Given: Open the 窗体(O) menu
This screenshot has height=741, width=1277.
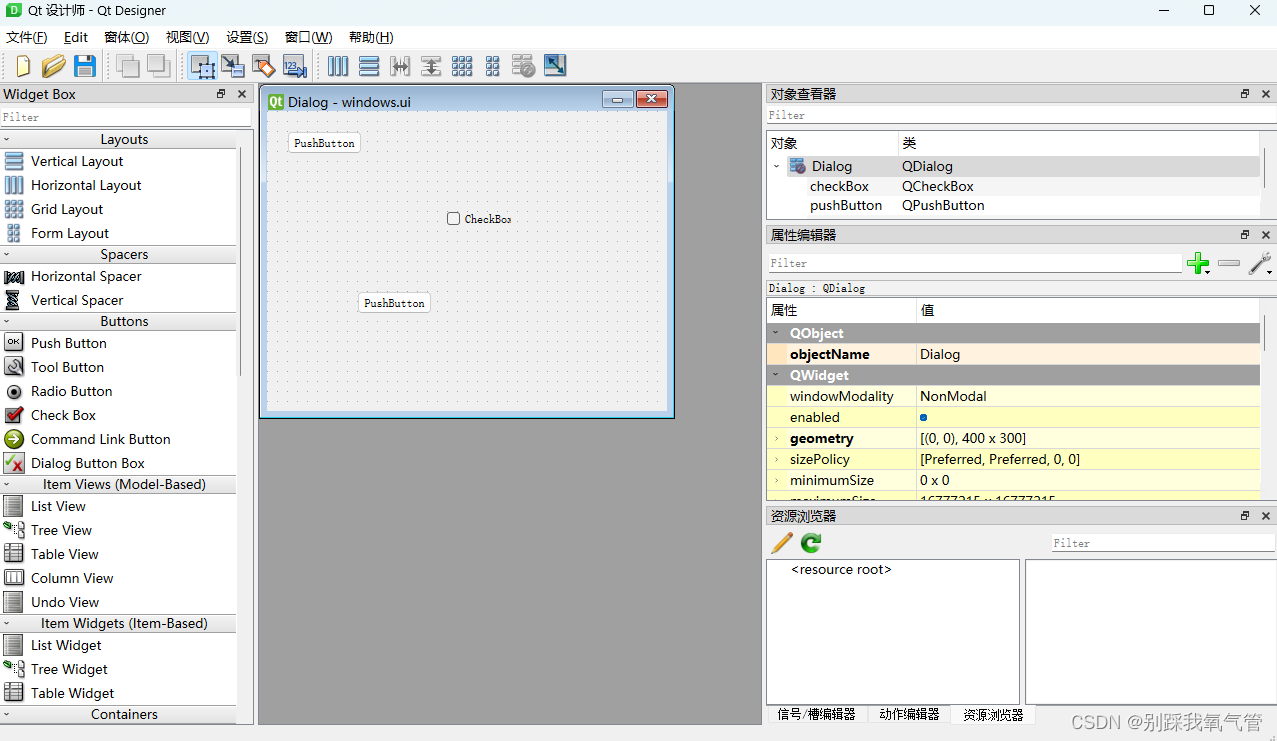Looking at the screenshot, I should [126, 37].
